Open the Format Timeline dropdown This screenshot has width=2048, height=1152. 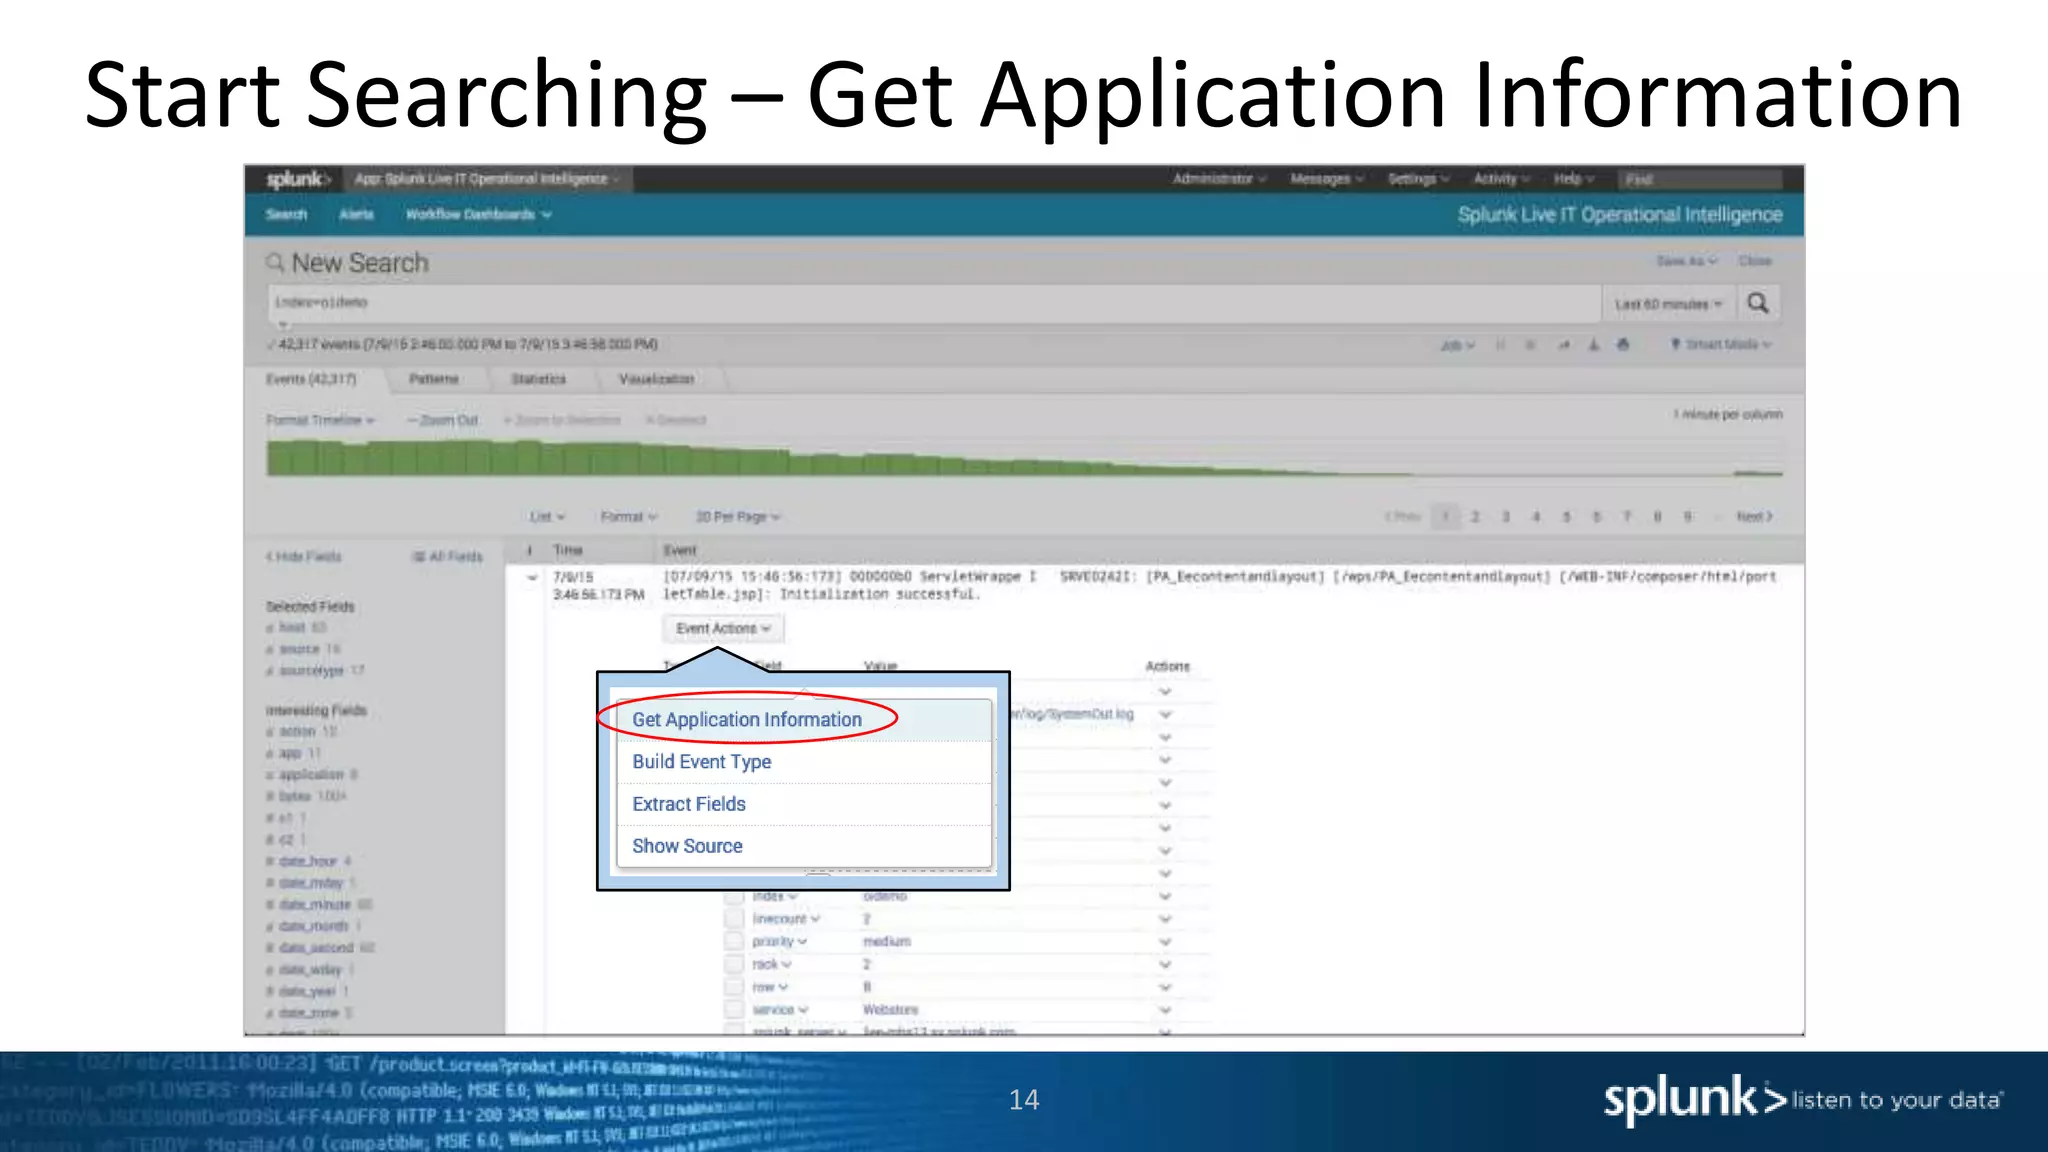[x=320, y=420]
